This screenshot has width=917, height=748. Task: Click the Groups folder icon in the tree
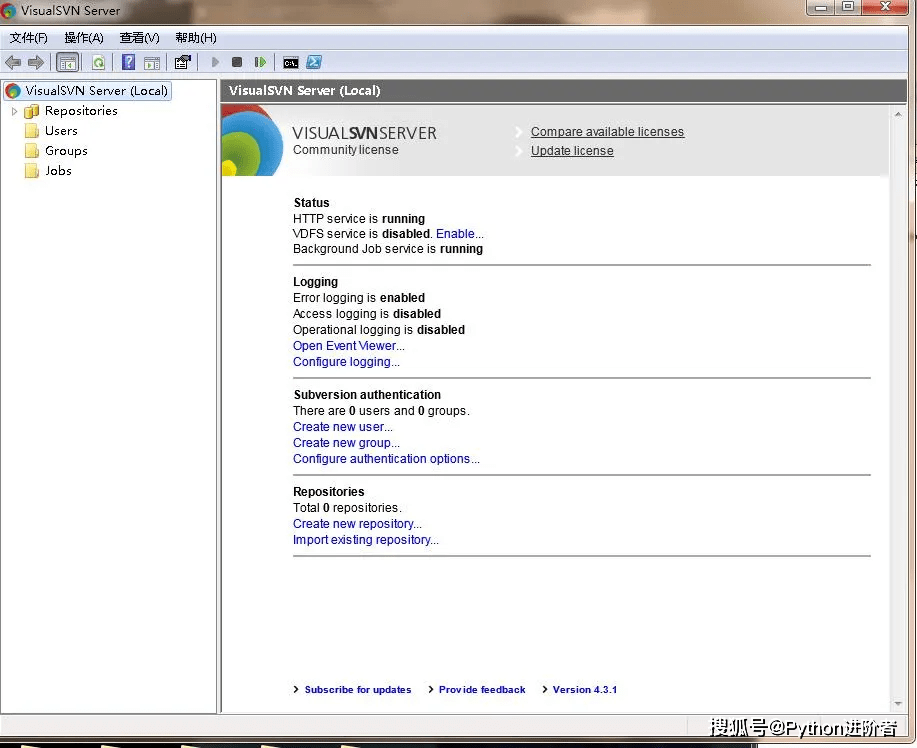(x=32, y=151)
